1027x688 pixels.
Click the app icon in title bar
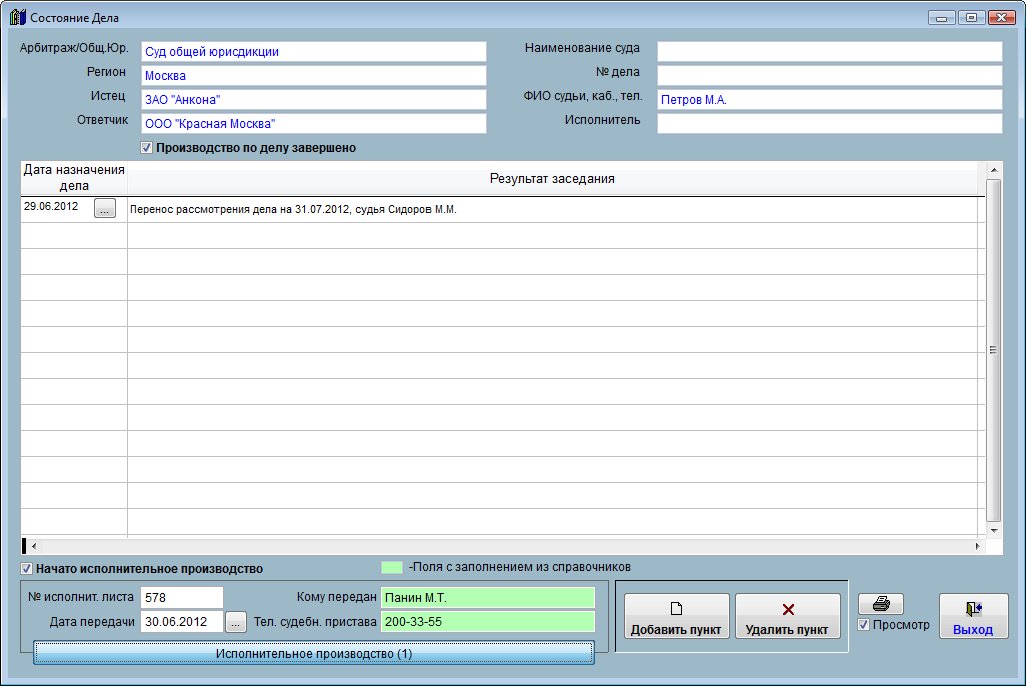click(x=17, y=18)
